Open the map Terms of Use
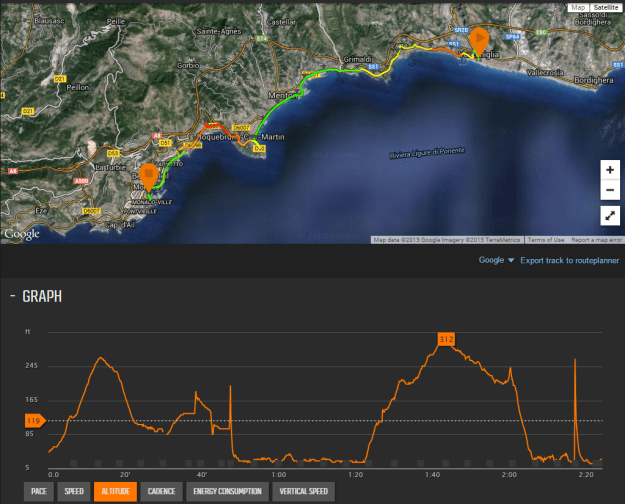Image resolution: width=625 pixels, height=504 pixels. tap(544, 240)
